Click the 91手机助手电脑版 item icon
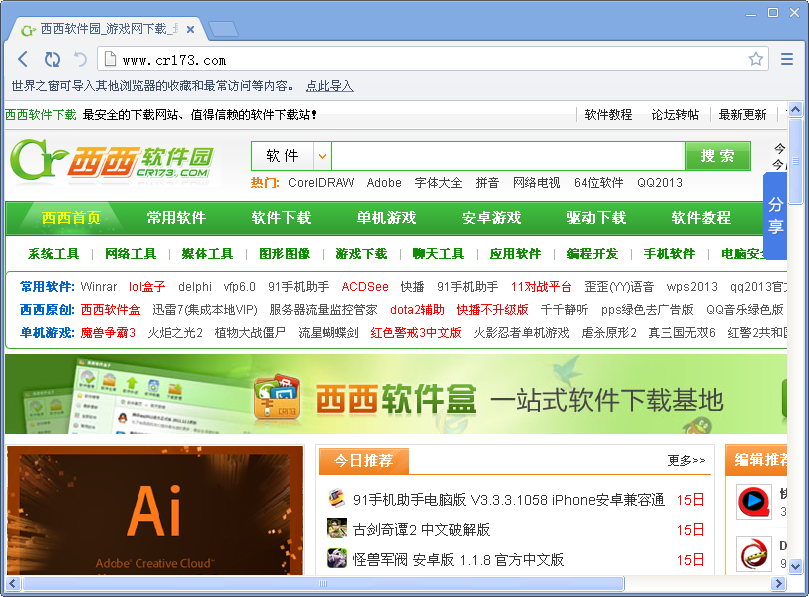 [336, 498]
